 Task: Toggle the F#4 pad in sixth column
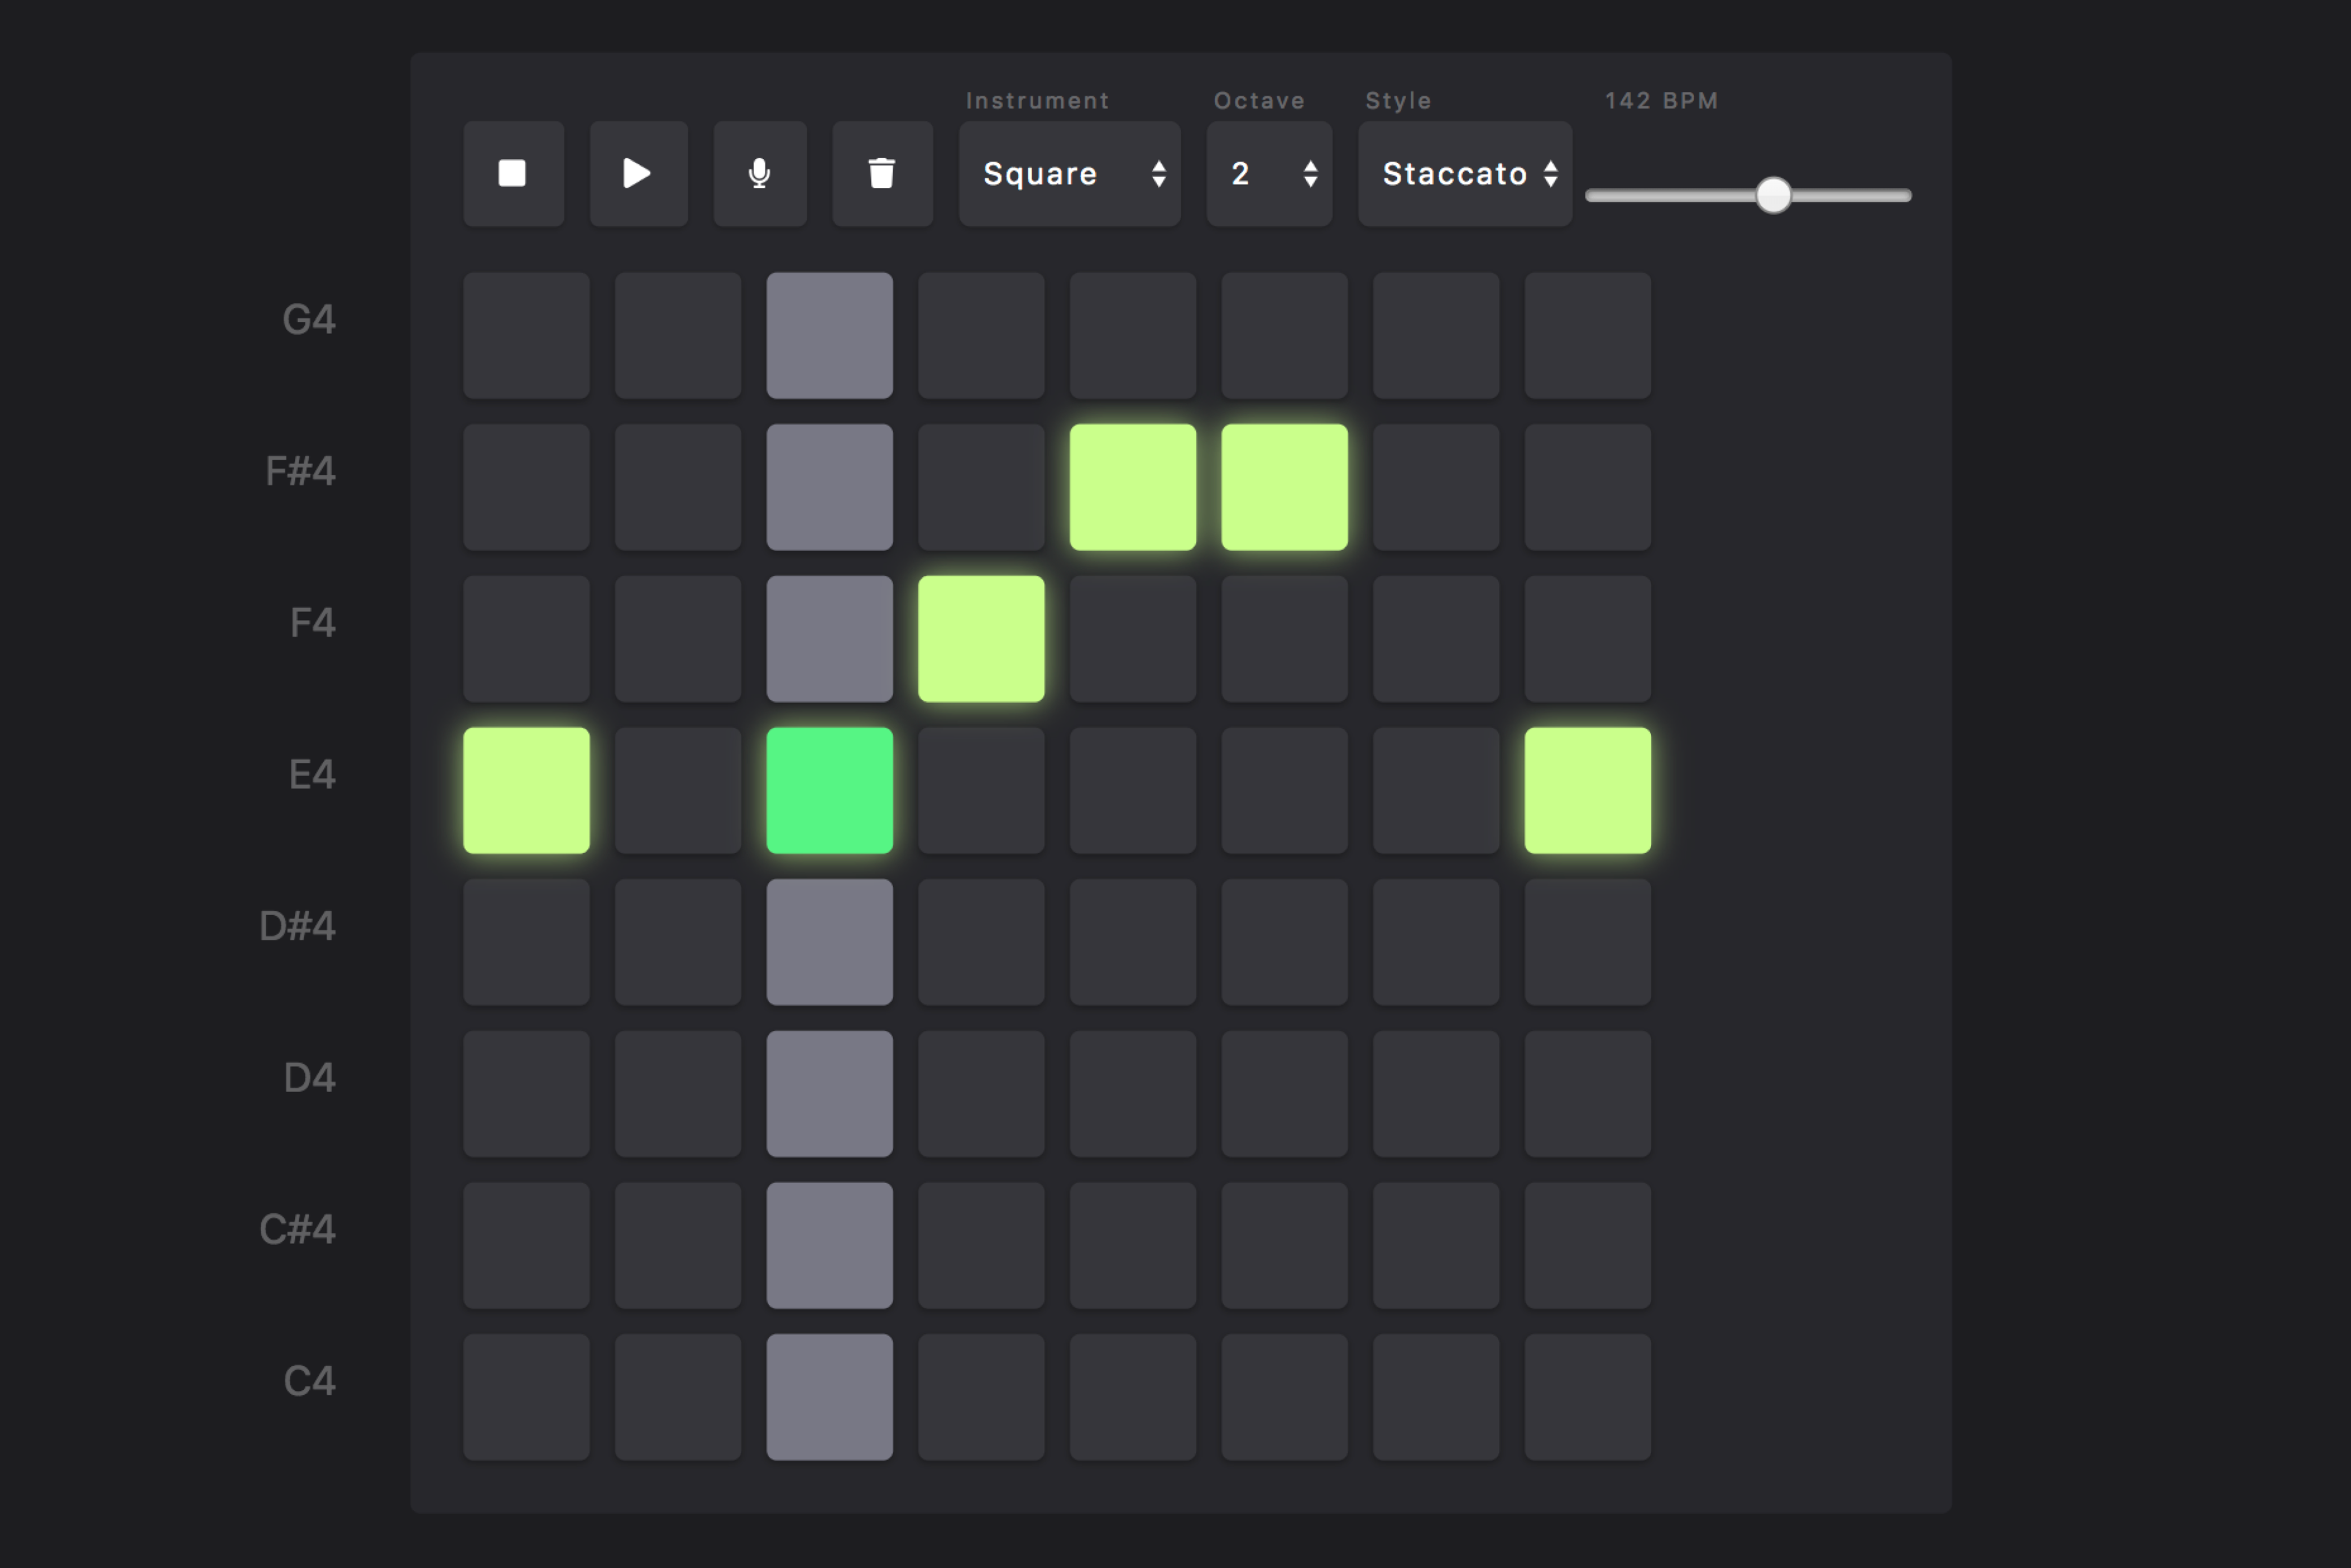click(1284, 487)
